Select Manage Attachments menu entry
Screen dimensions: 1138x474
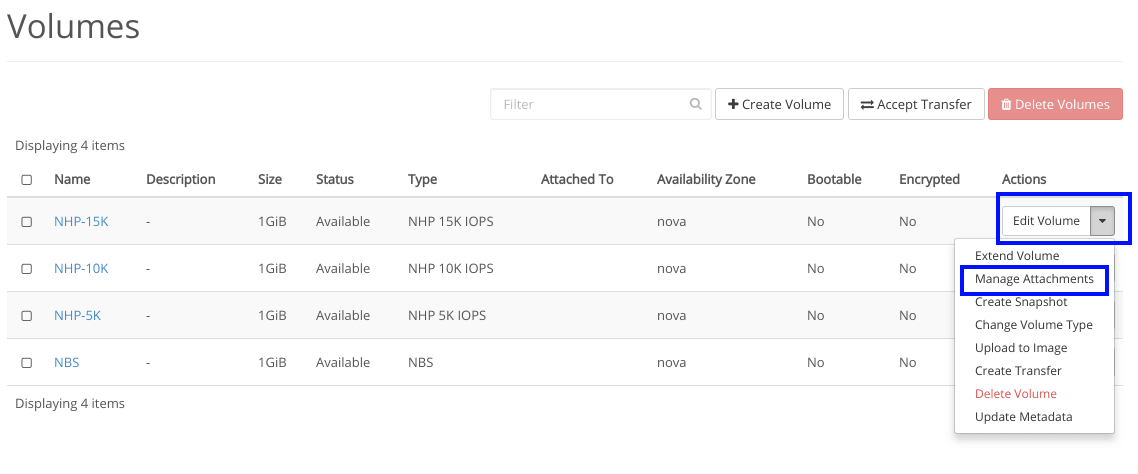1034,279
